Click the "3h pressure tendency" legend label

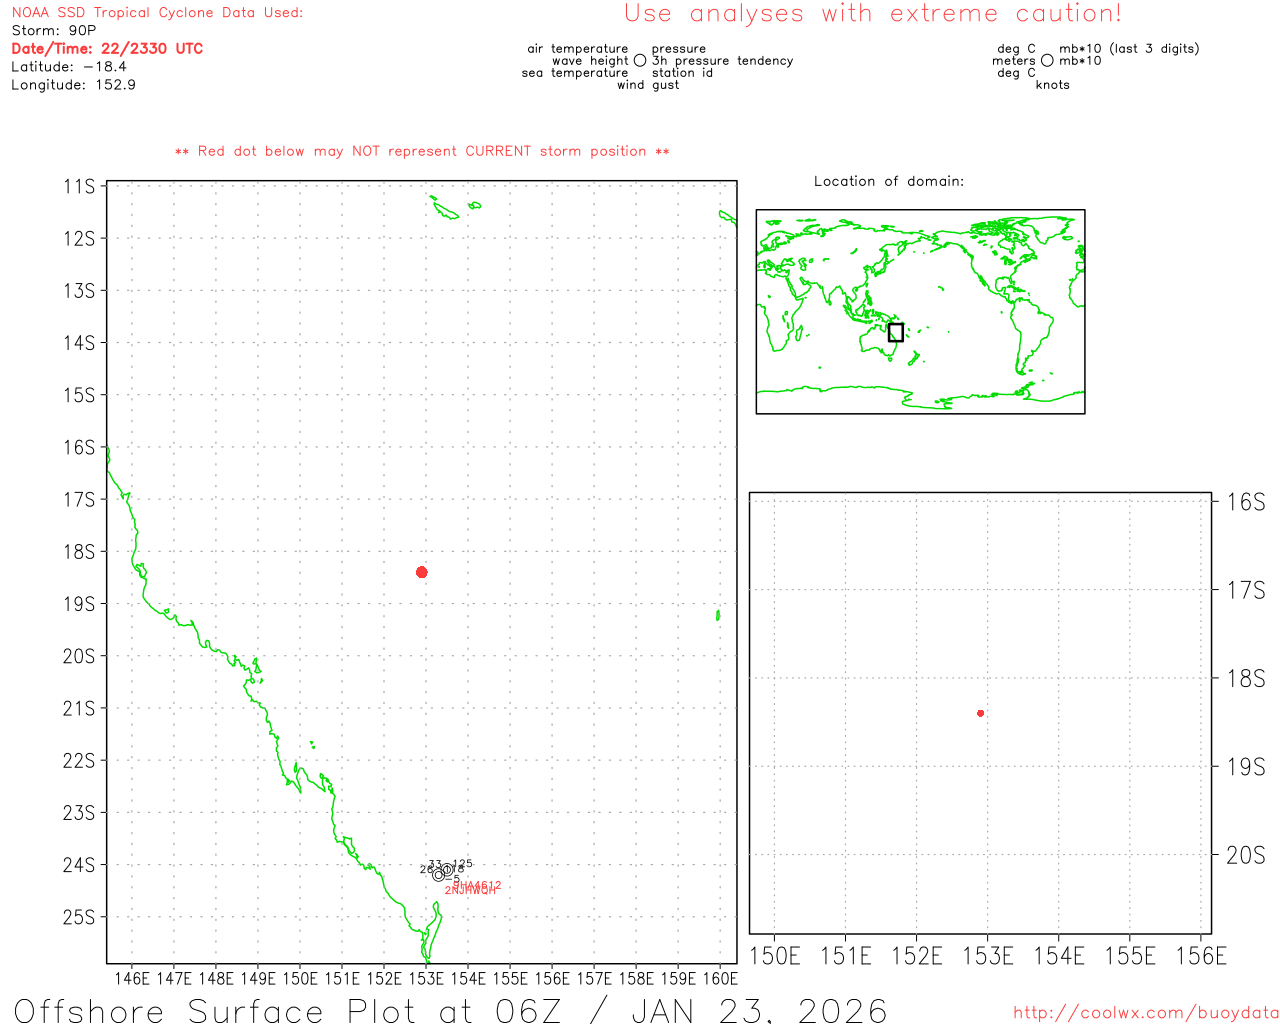click(x=722, y=61)
